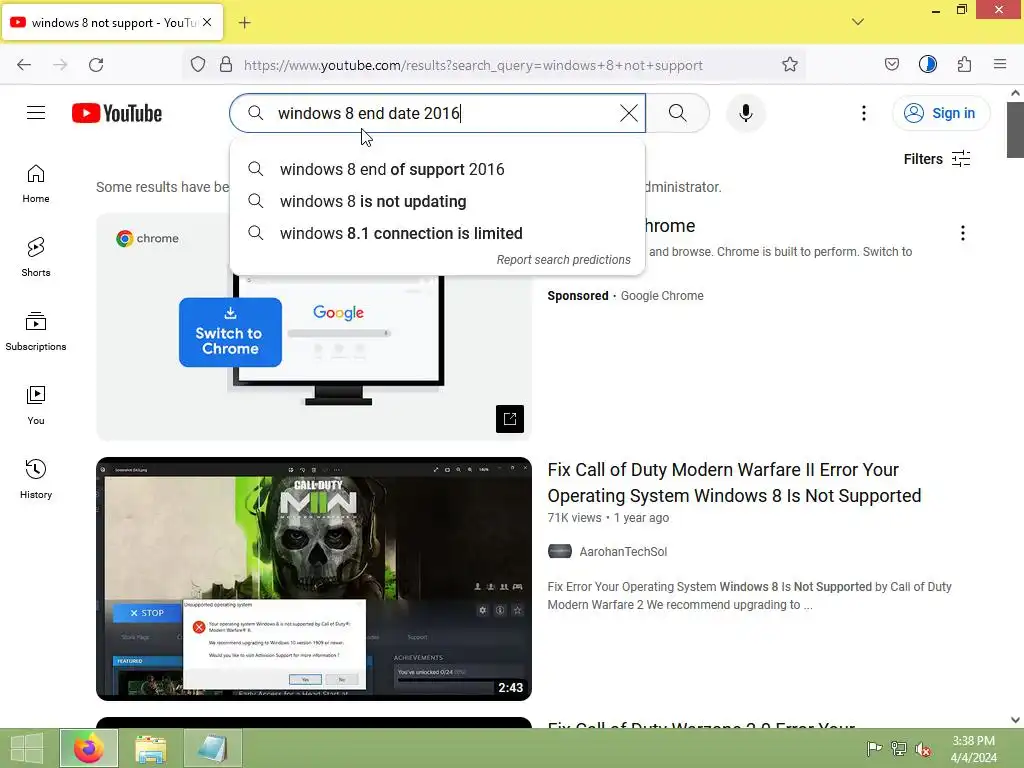This screenshot has width=1024, height=768.
Task: Expand the list all tabs dropdown
Action: [857, 22]
